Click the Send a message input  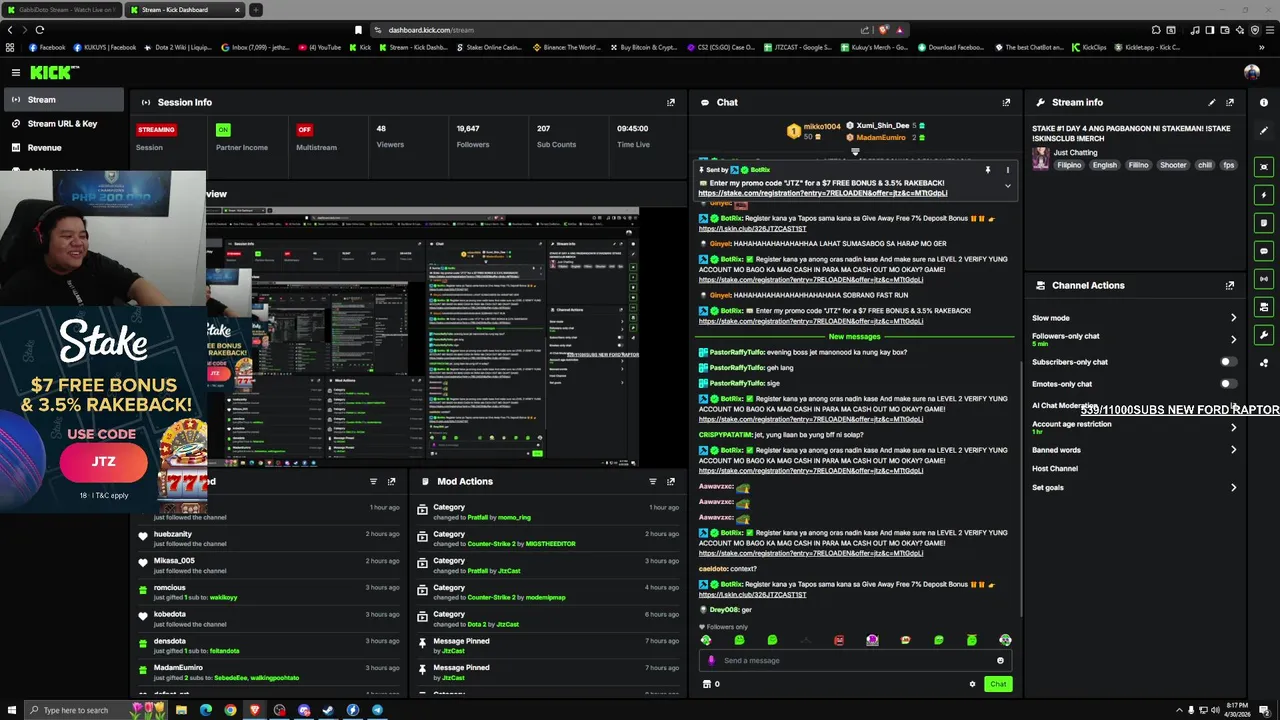[x=855, y=660]
